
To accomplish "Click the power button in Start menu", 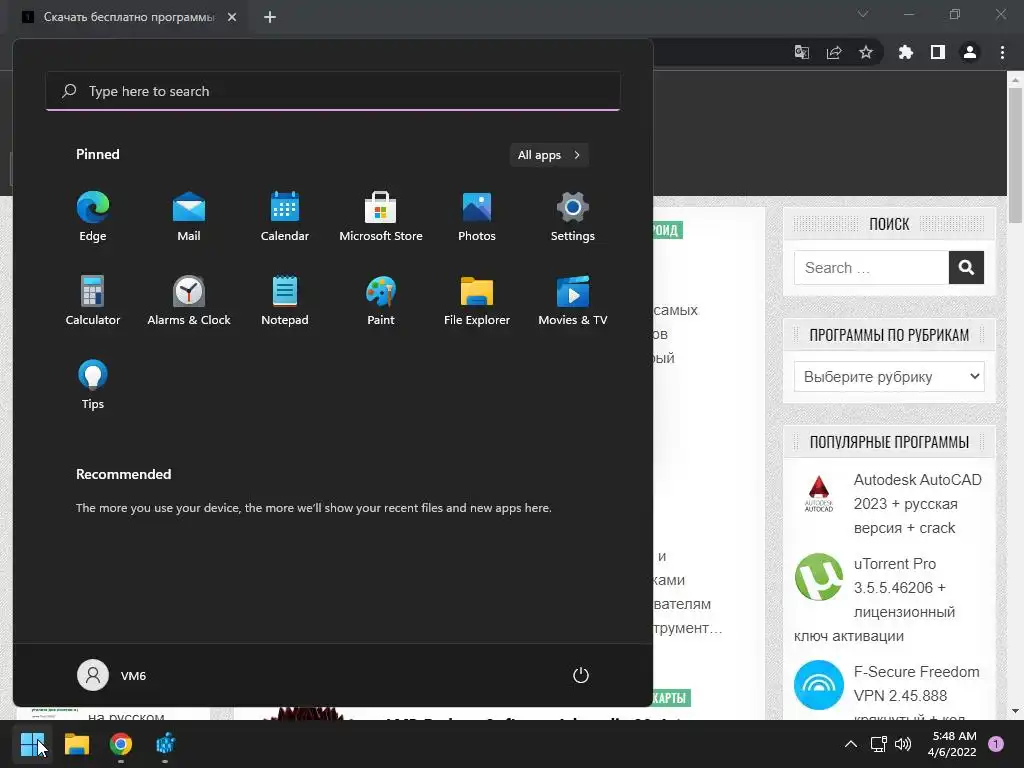I will point(581,675).
